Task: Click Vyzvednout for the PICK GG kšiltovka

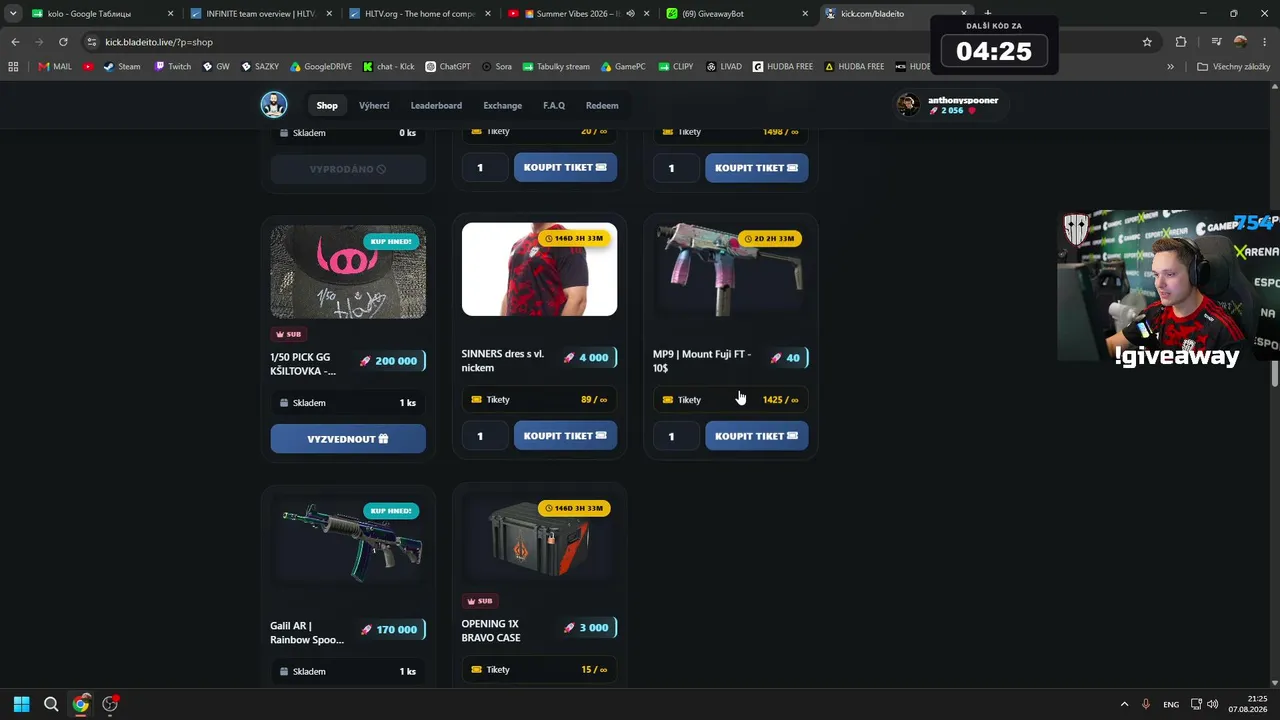Action: (x=348, y=439)
